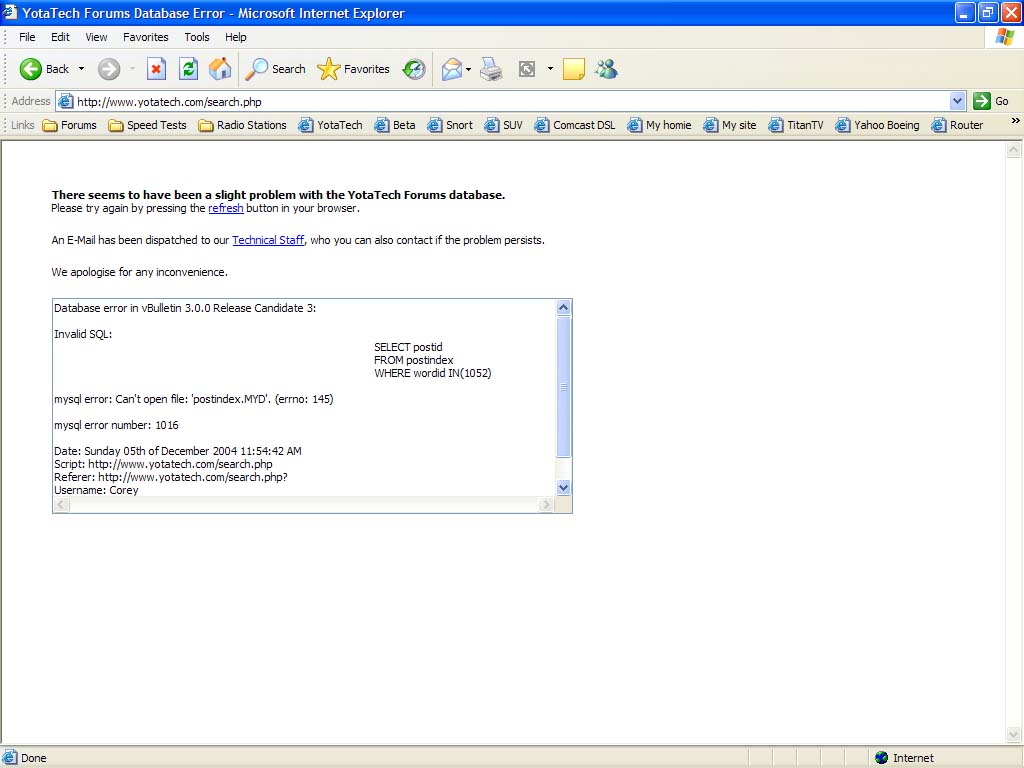Click the 'We apologise for any inconvenience.' text

(140, 272)
